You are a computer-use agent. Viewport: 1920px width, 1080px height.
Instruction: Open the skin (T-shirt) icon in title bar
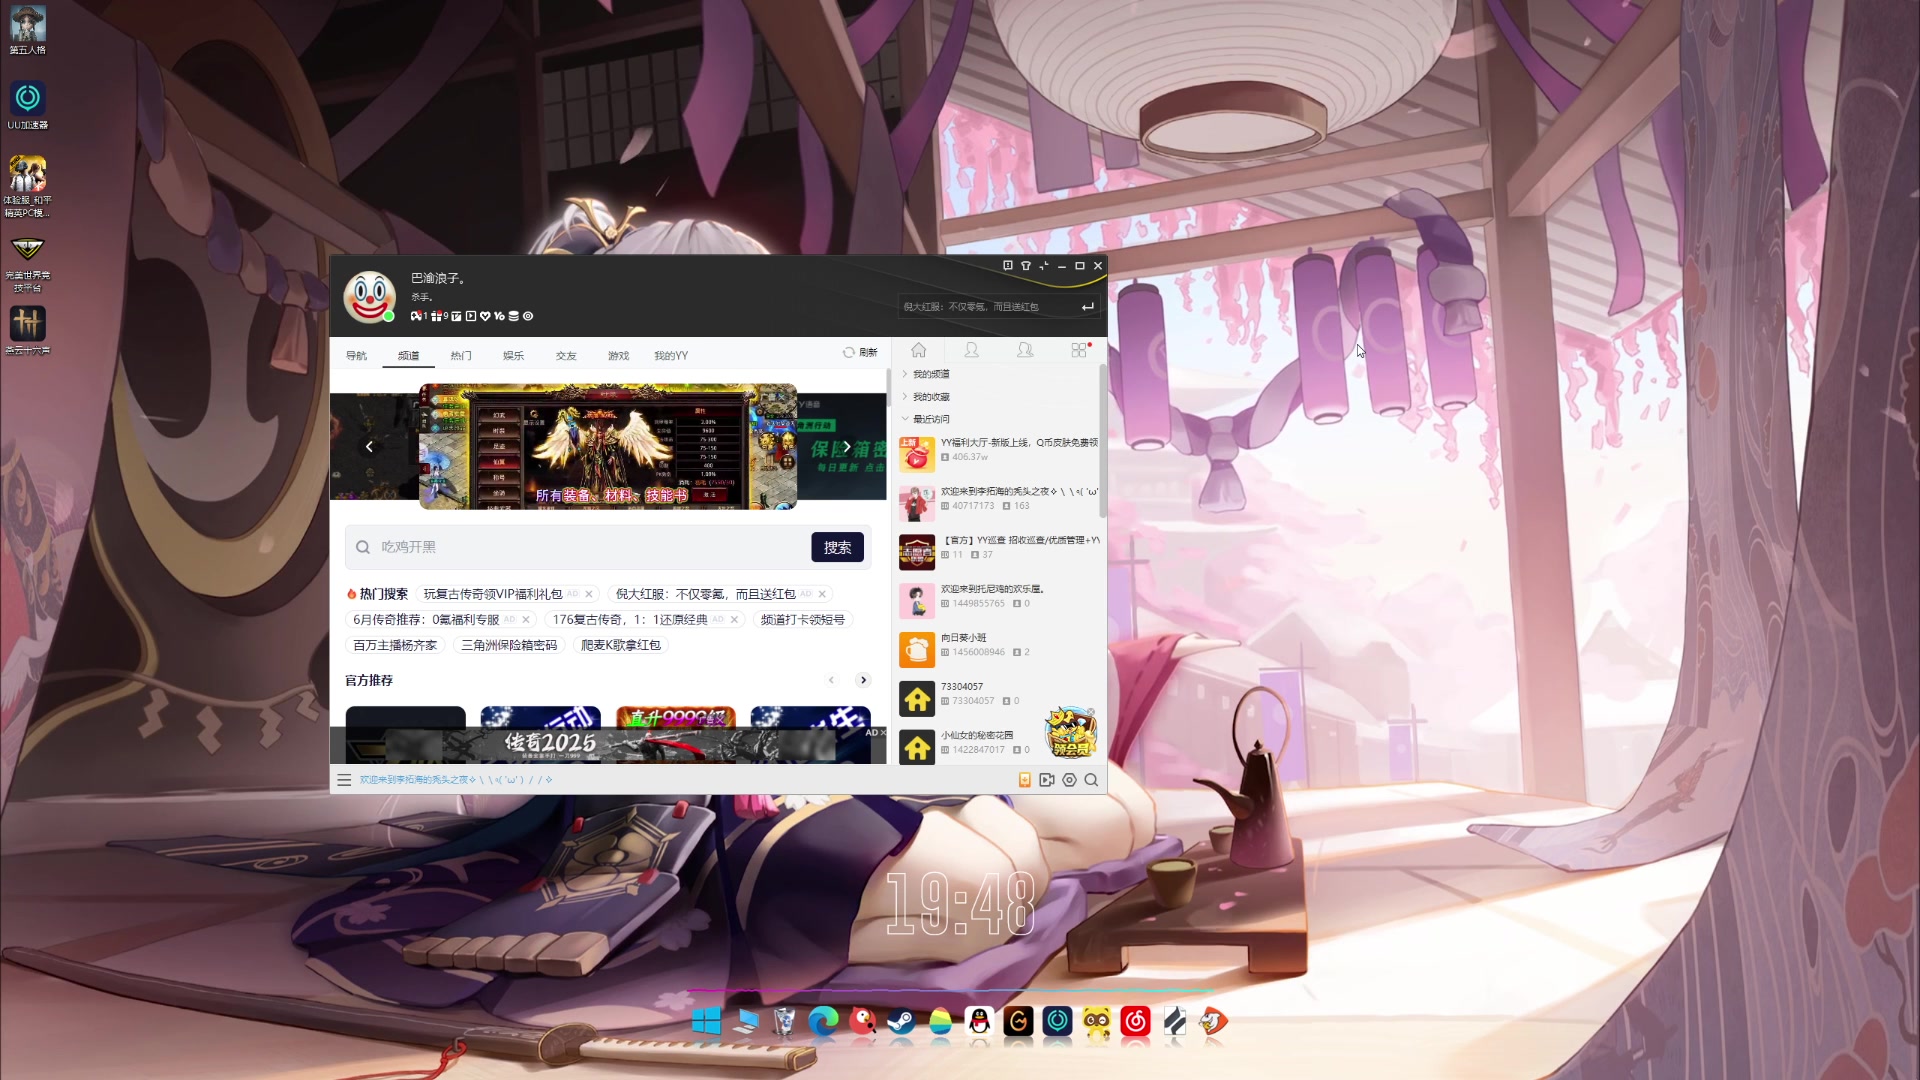click(1026, 266)
